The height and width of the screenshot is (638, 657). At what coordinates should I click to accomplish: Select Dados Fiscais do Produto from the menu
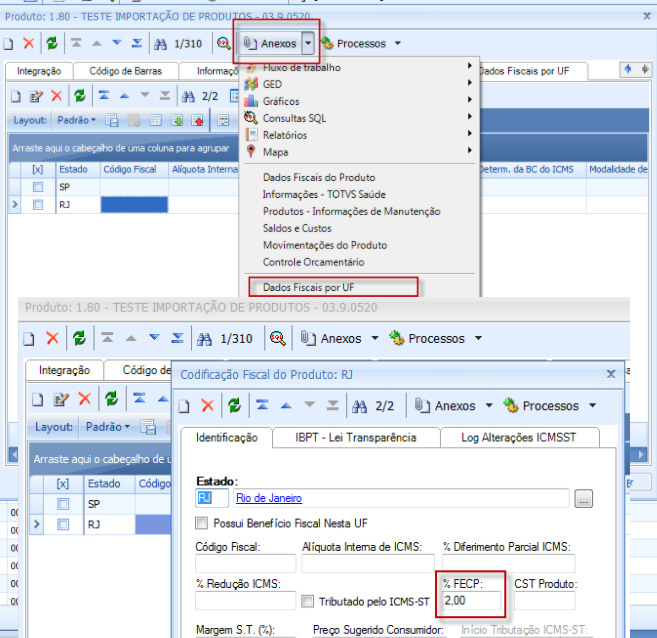point(319,177)
